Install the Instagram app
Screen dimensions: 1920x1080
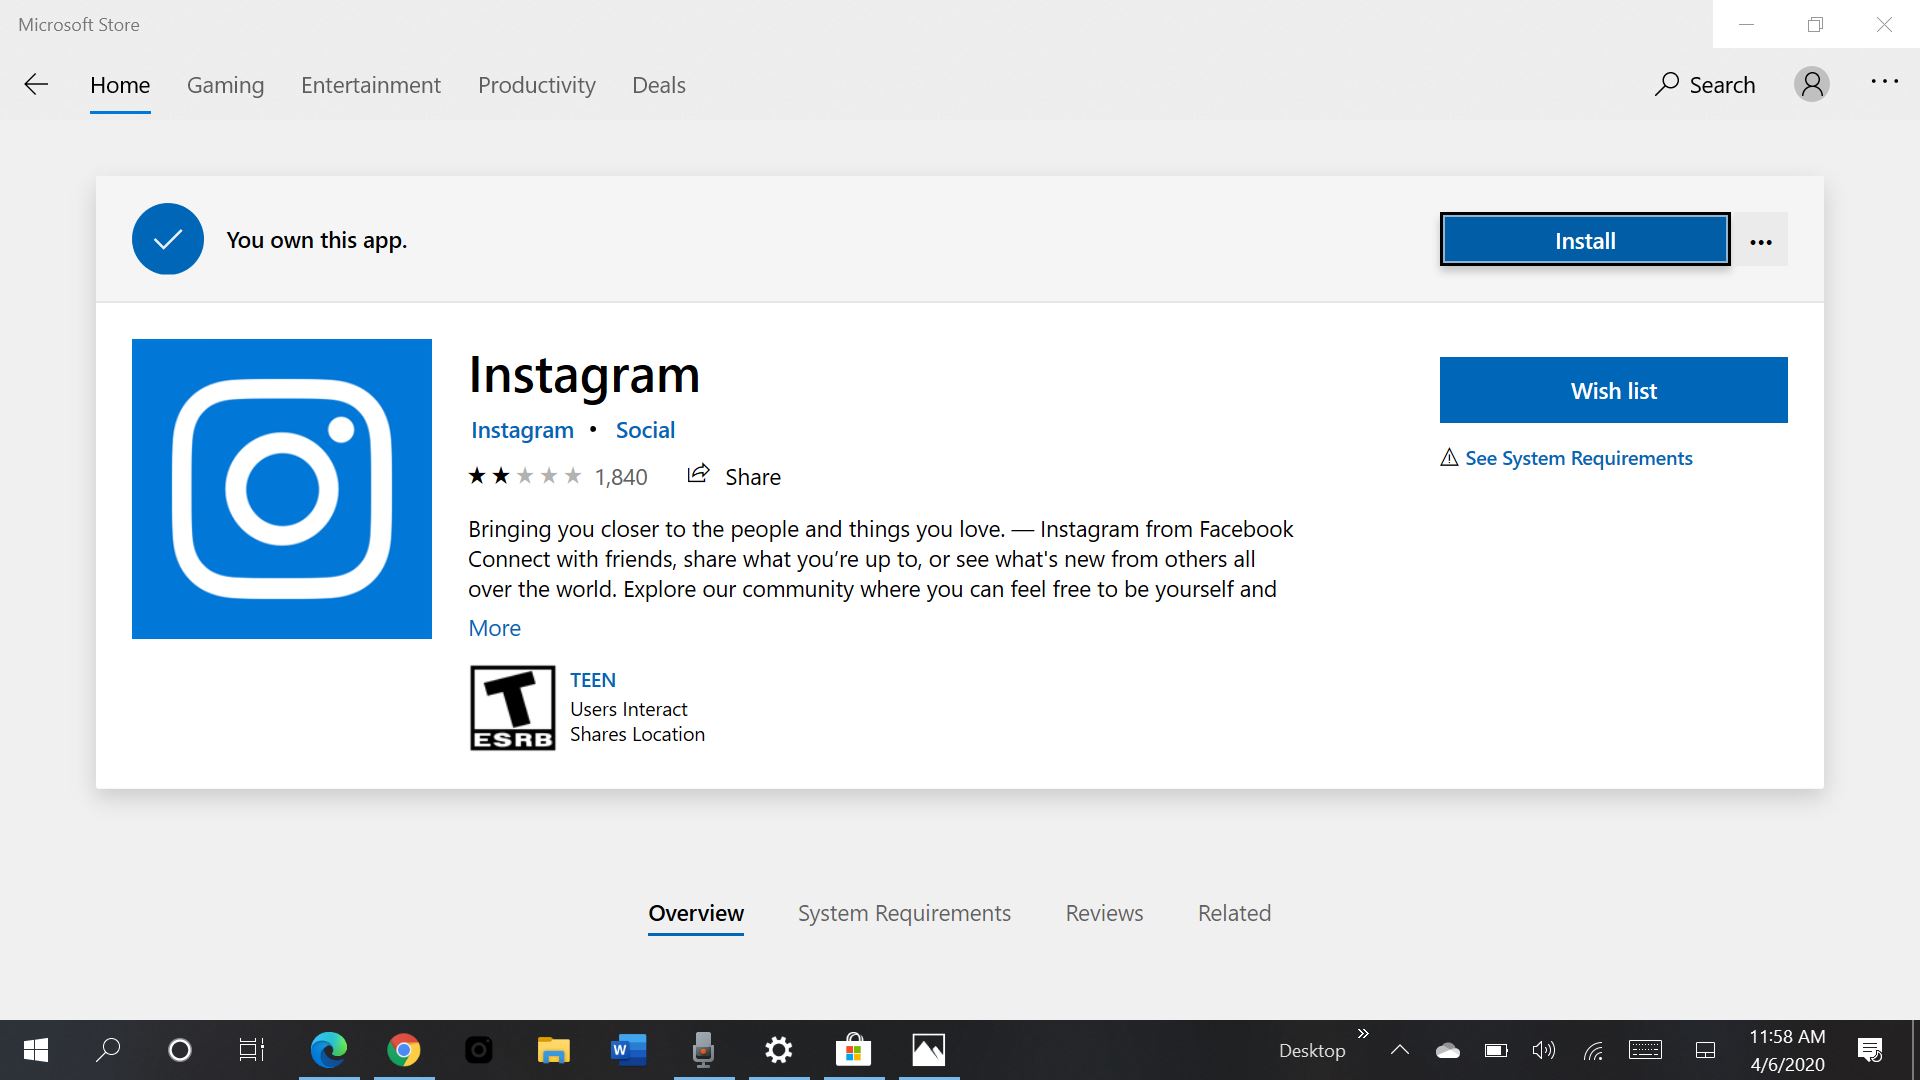click(x=1585, y=240)
